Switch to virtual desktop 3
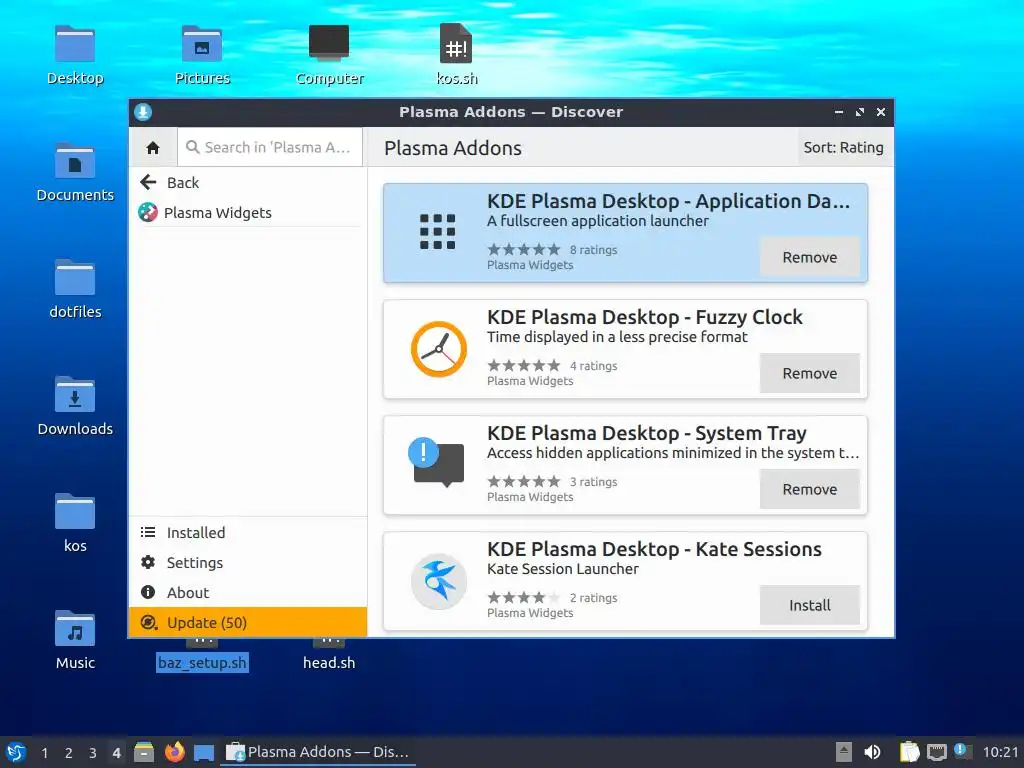Screen dimensions: 1024x768 (x=93, y=753)
